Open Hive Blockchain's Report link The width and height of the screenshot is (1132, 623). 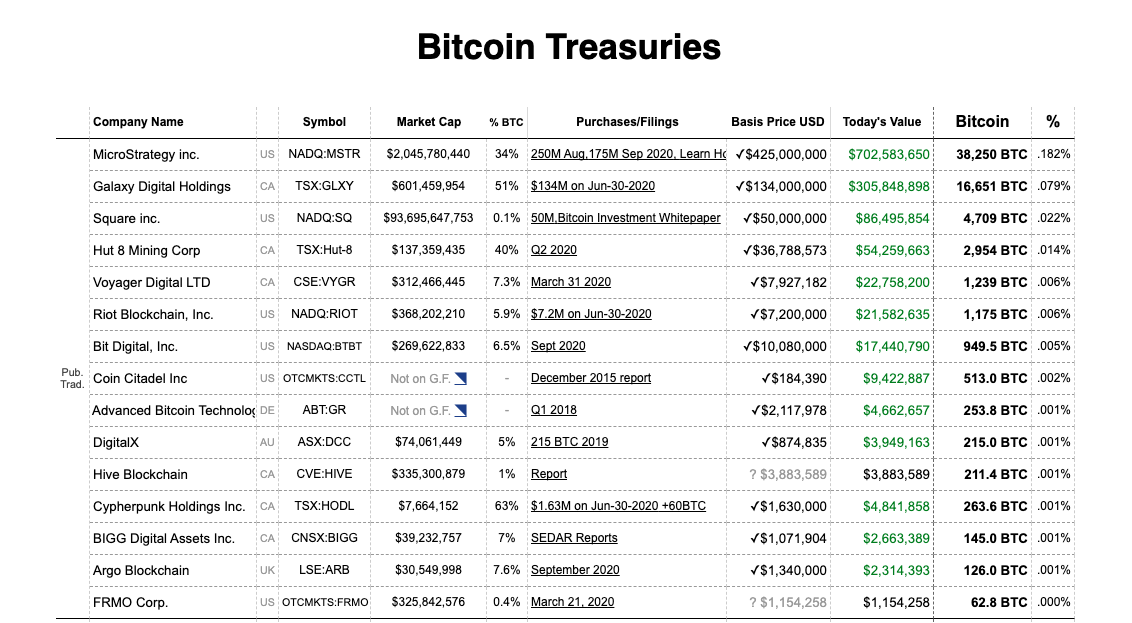click(549, 474)
